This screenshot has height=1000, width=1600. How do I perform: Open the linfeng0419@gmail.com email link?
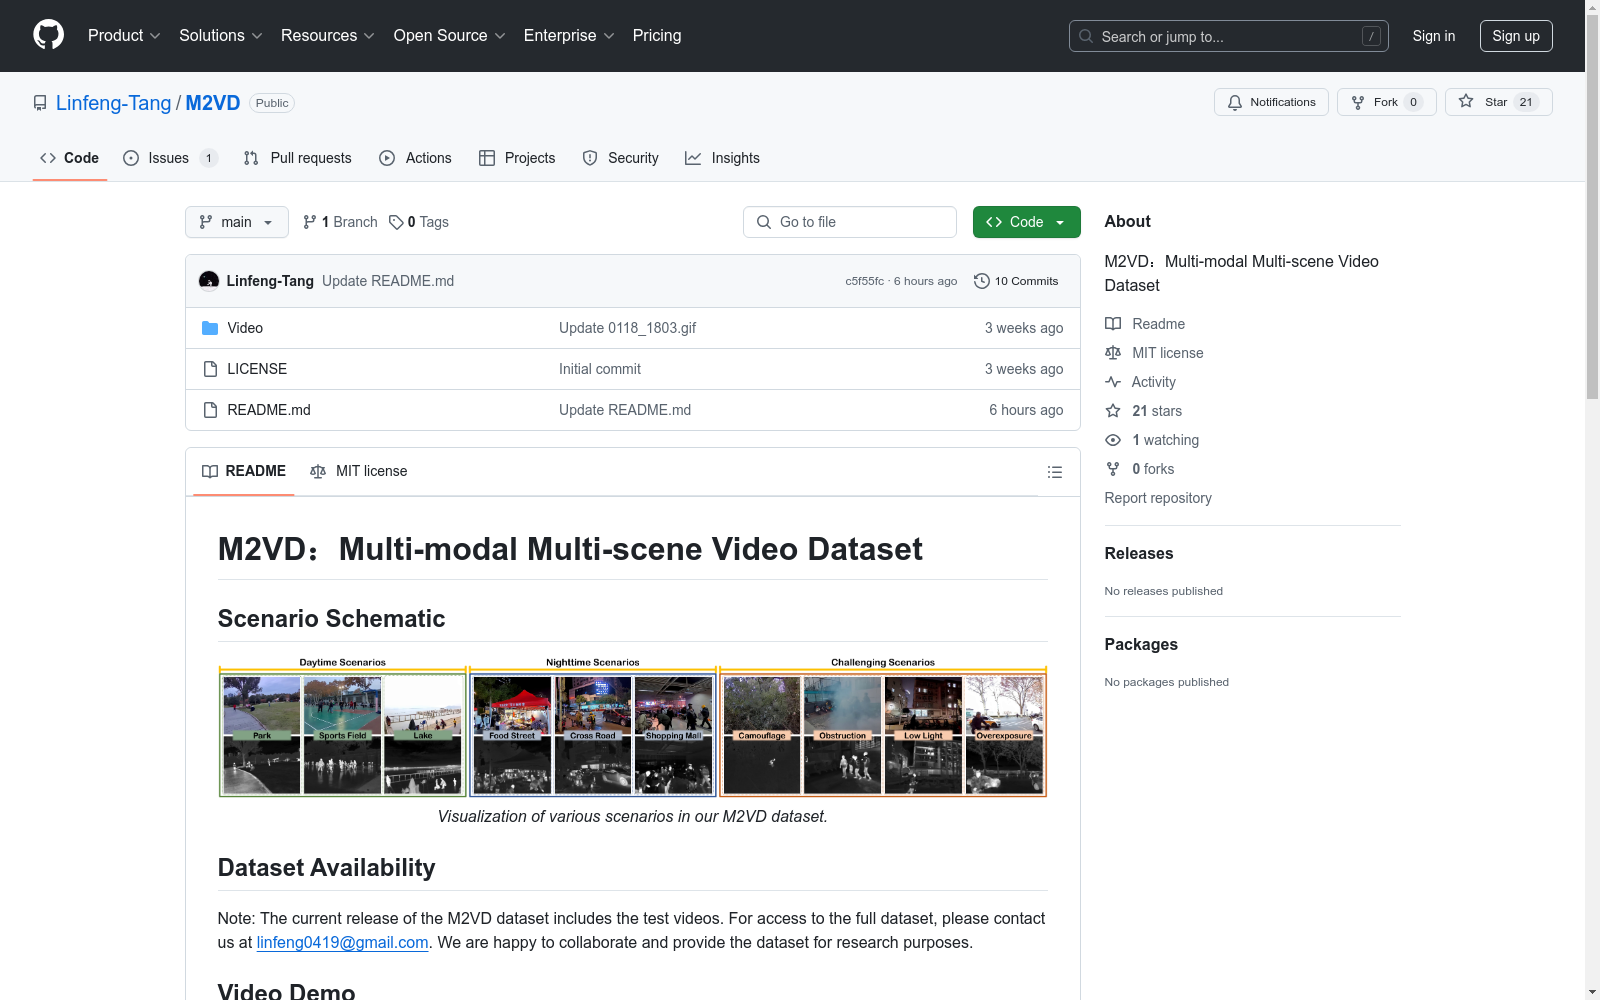[343, 942]
